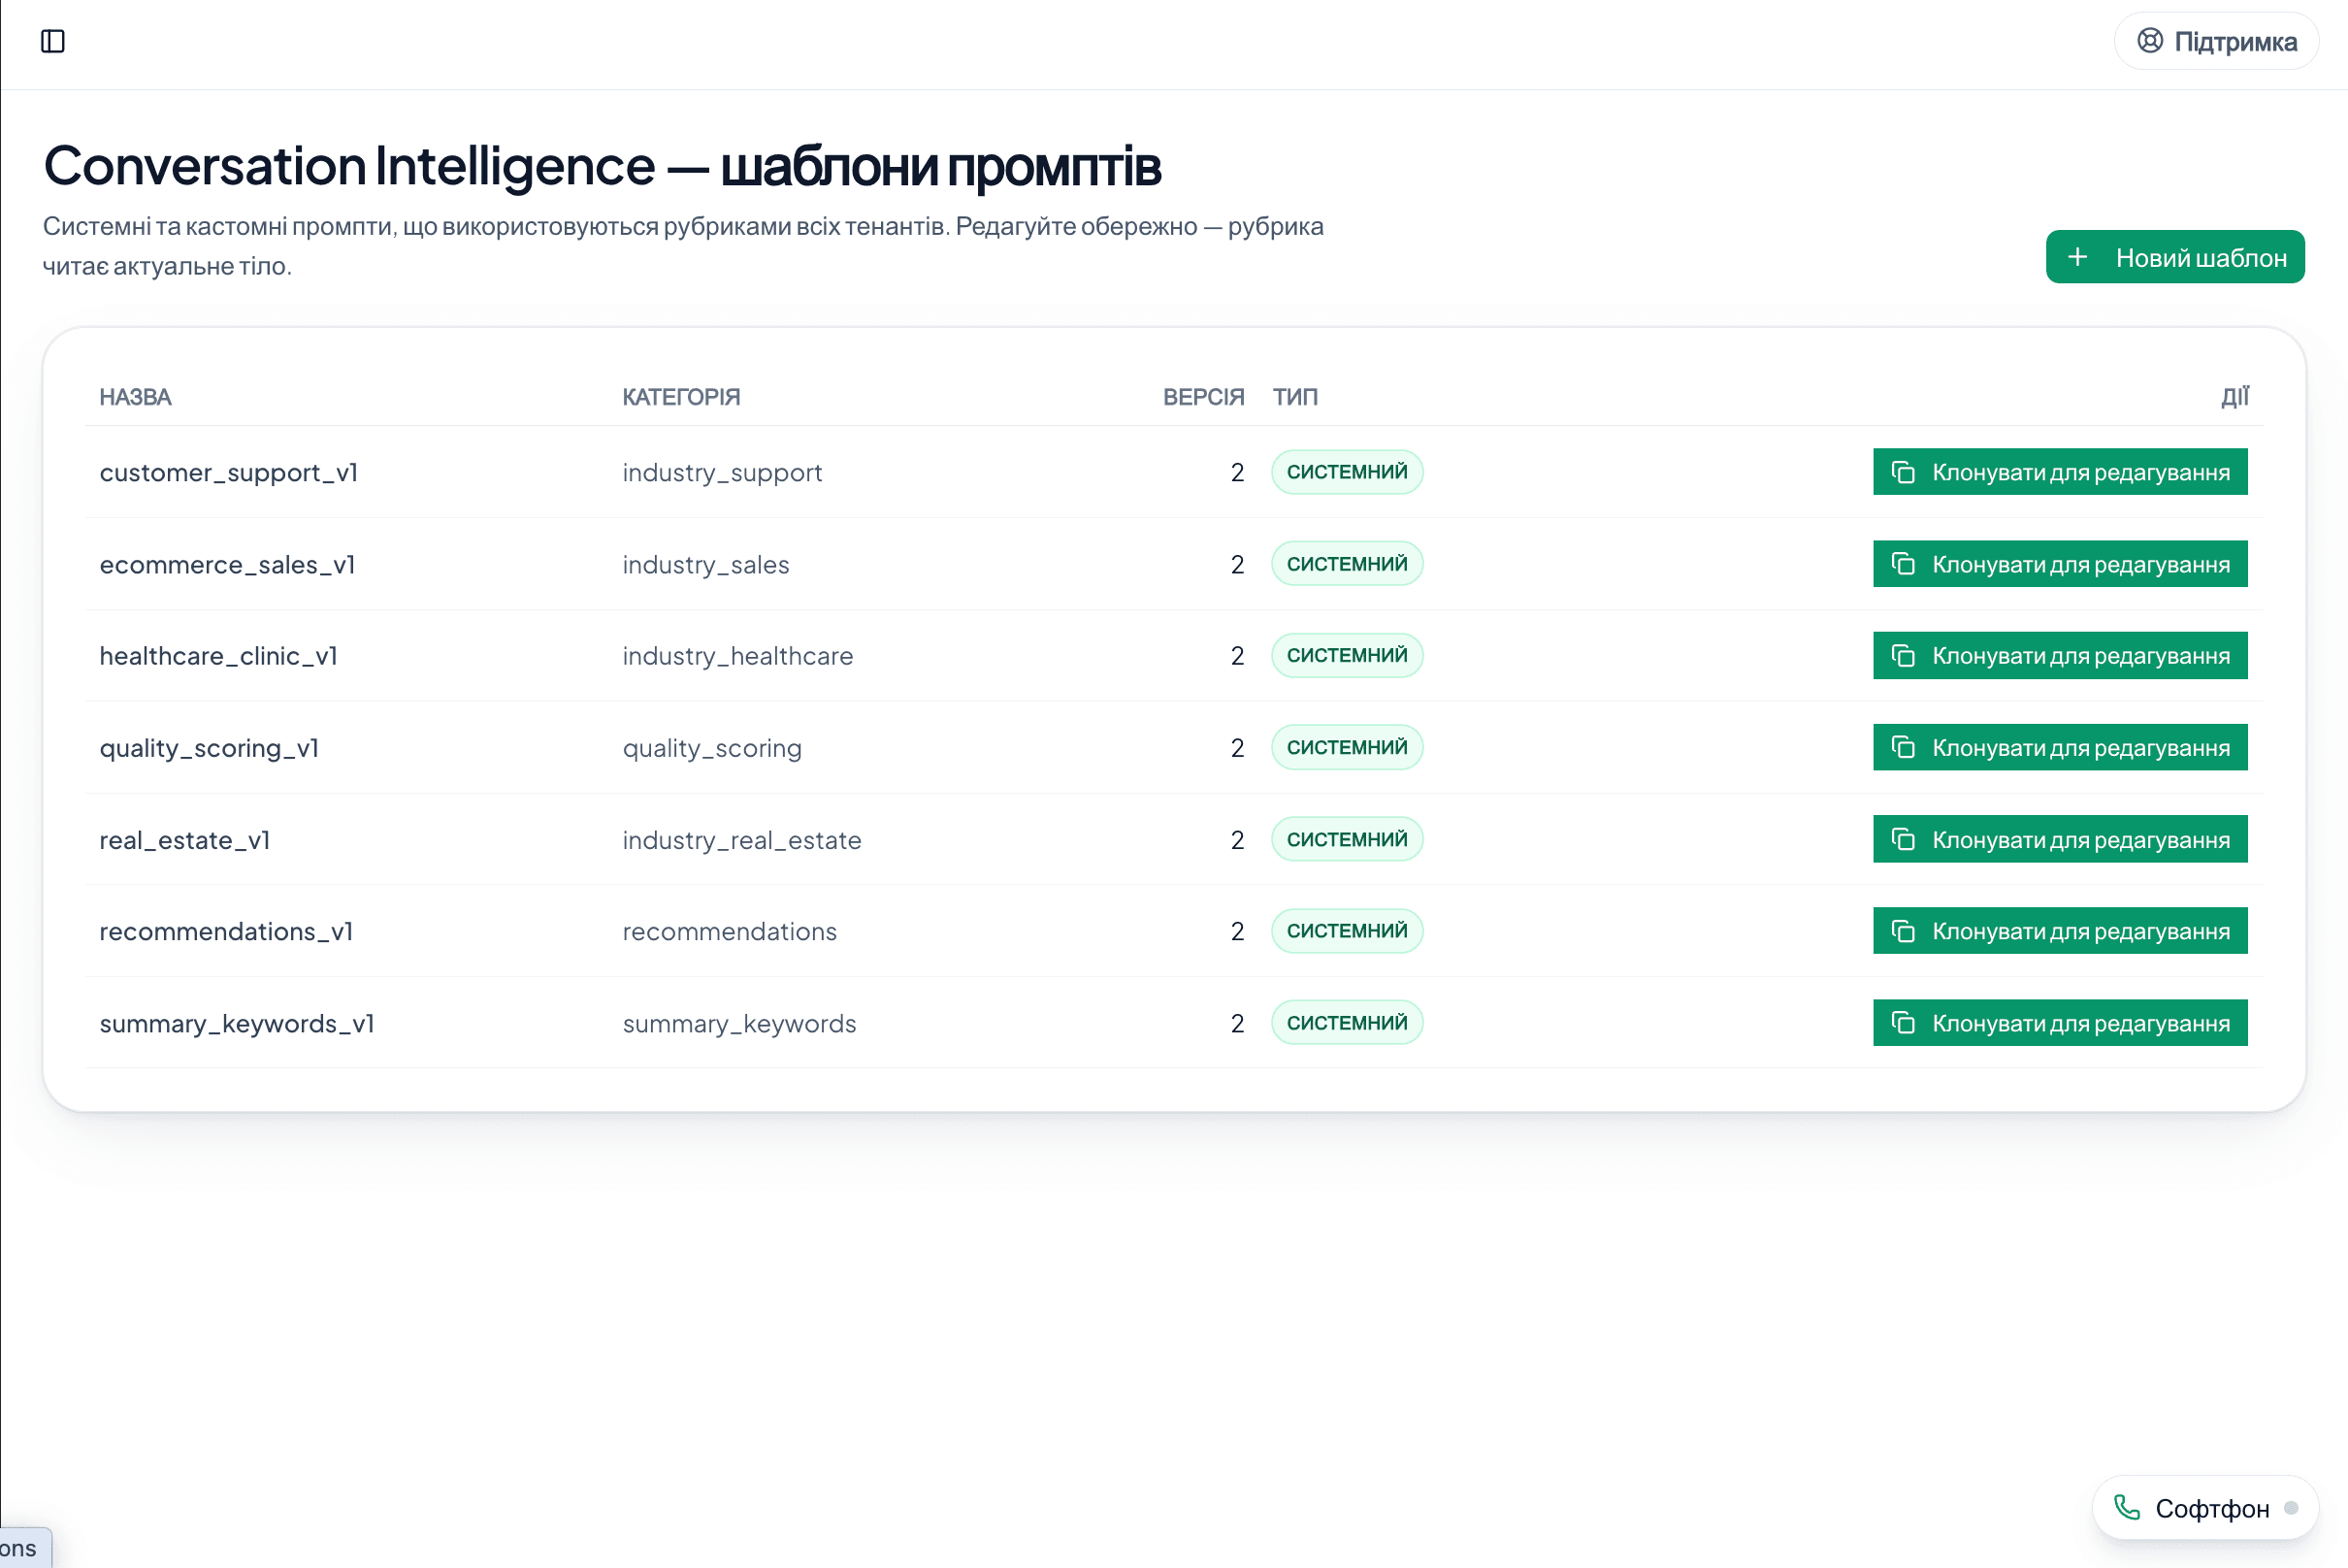The width and height of the screenshot is (2348, 1568).
Task: Select the summary_keywords_v1 name cell
Action: point(237,1023)
